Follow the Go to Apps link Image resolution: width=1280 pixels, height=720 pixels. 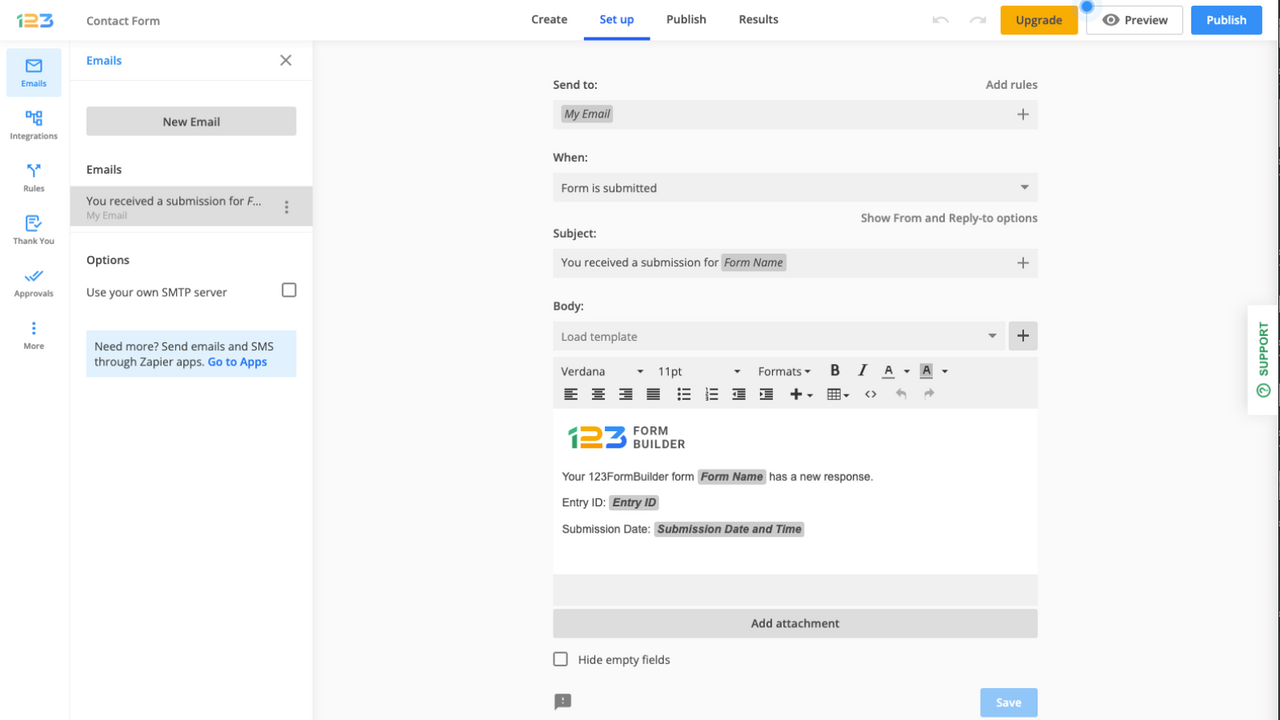tap(237, 362)
